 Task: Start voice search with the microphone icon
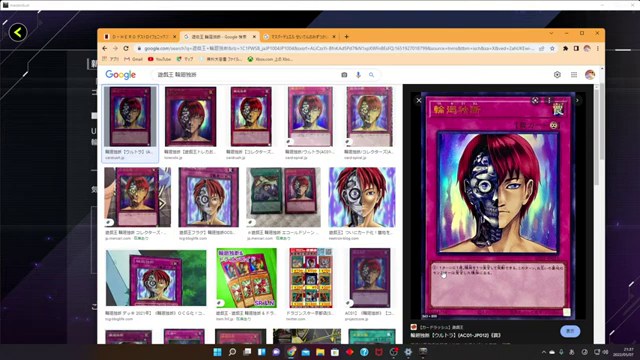pyautogui.click(x=358, y=75)
